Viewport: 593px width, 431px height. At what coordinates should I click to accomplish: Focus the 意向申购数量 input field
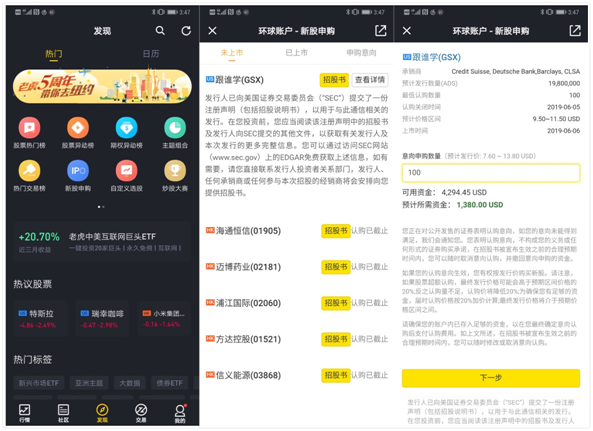click(491, 173)
